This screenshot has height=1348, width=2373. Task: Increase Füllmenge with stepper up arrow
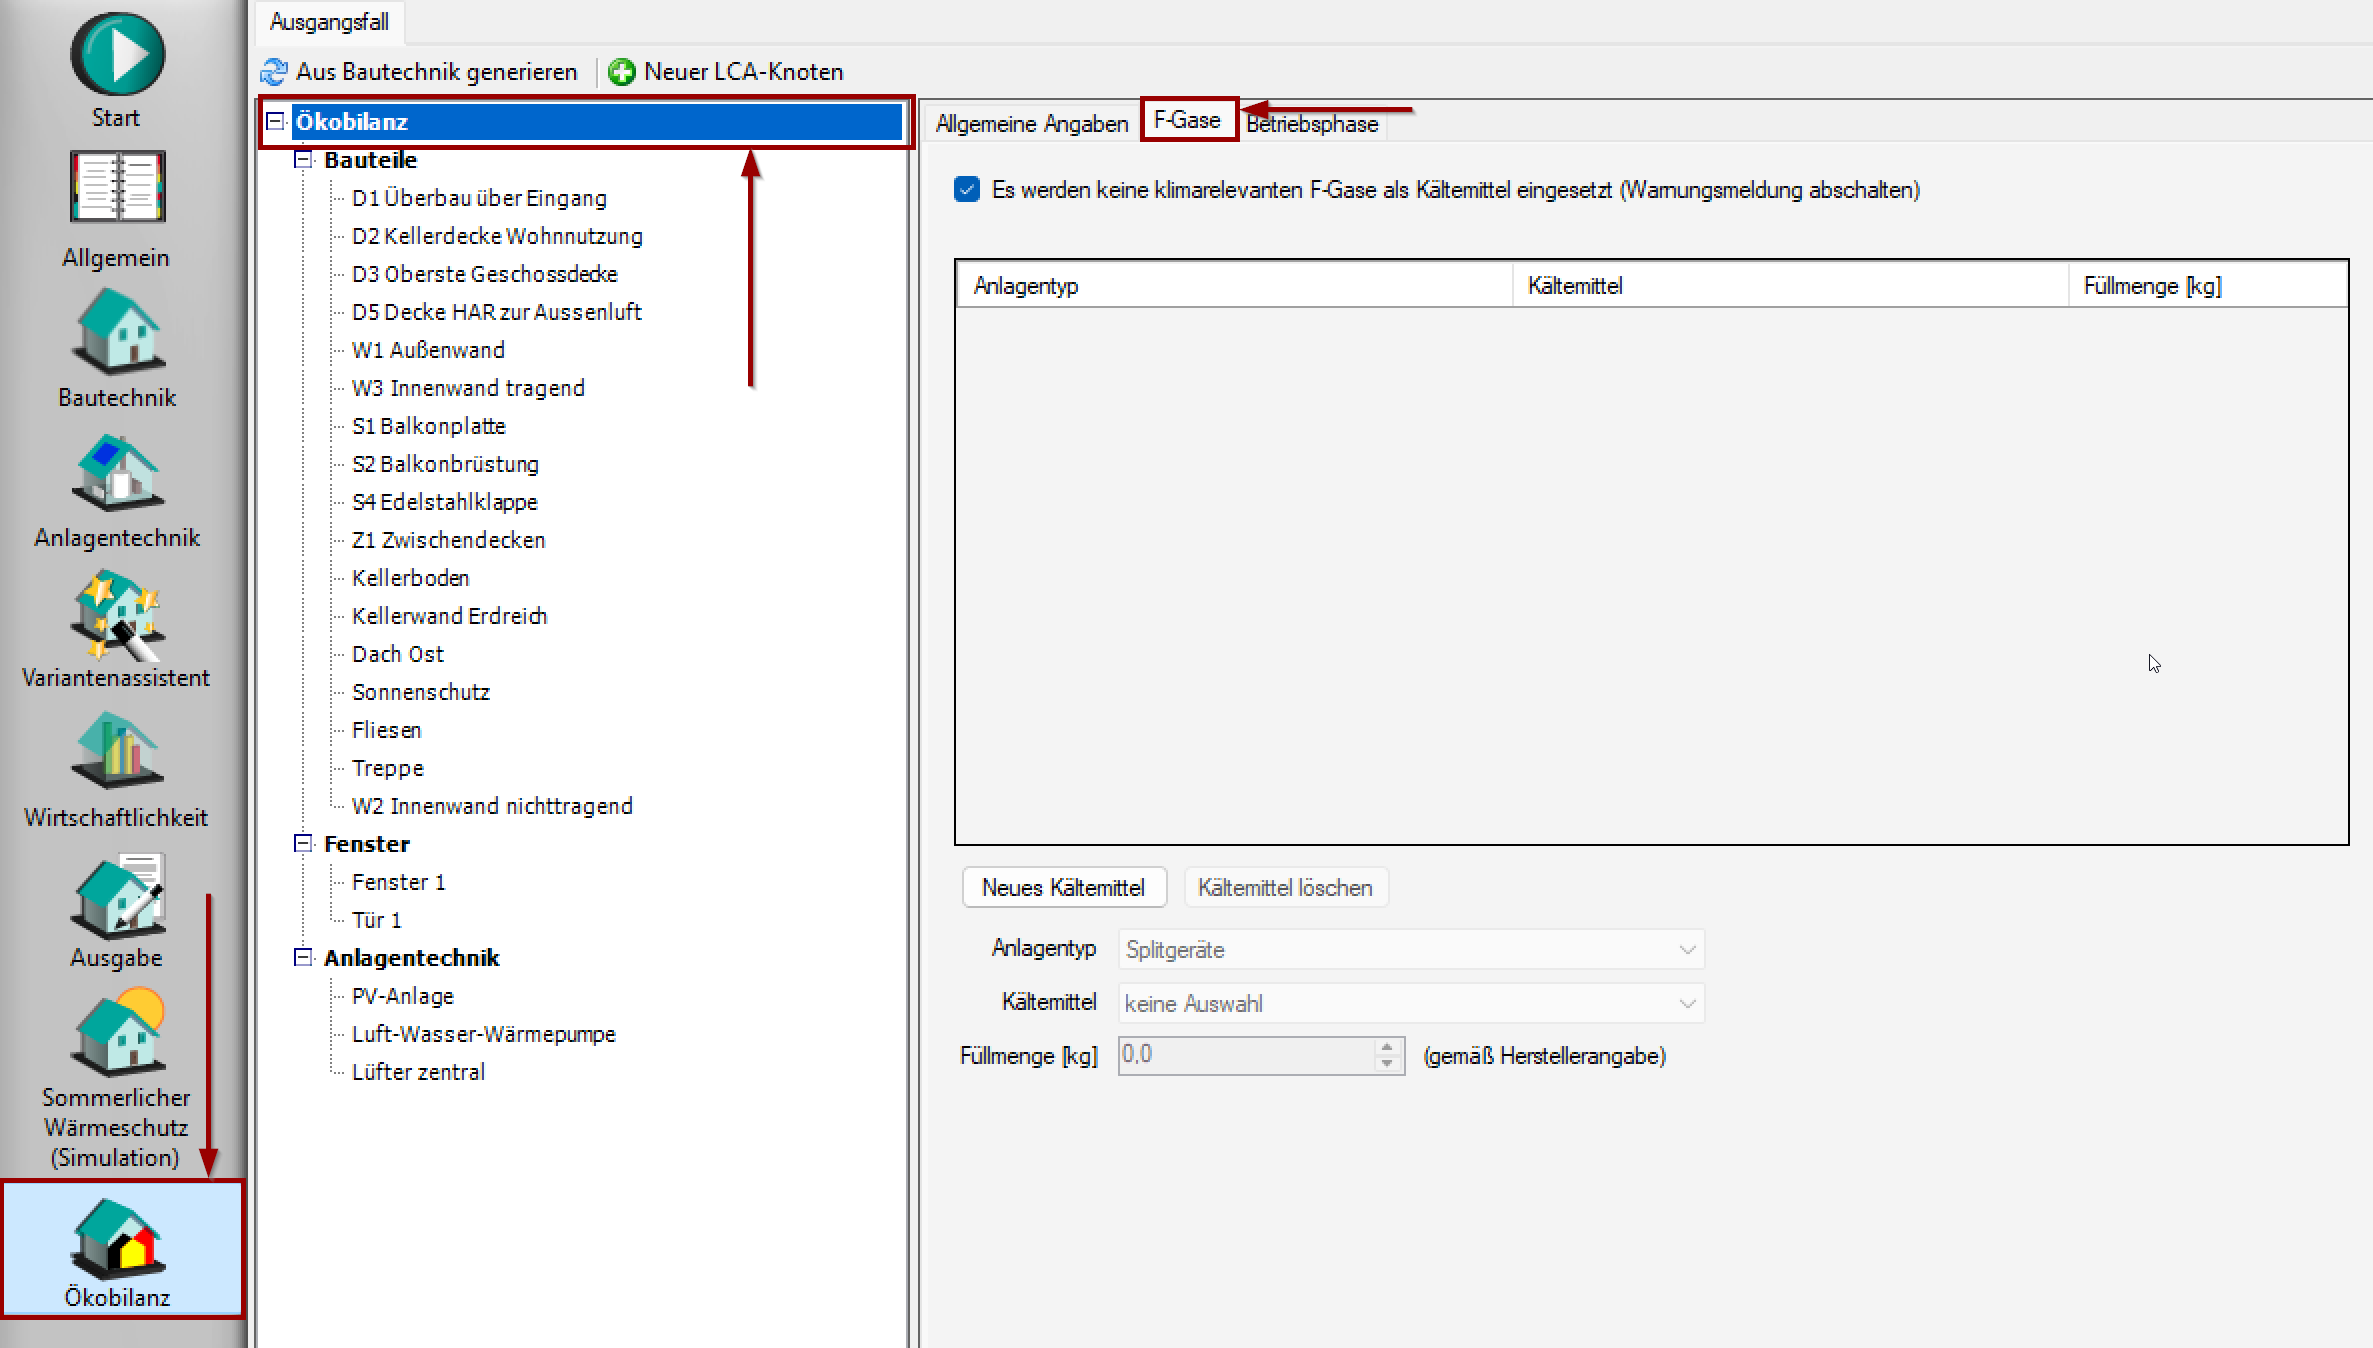pos(1386,1047)
